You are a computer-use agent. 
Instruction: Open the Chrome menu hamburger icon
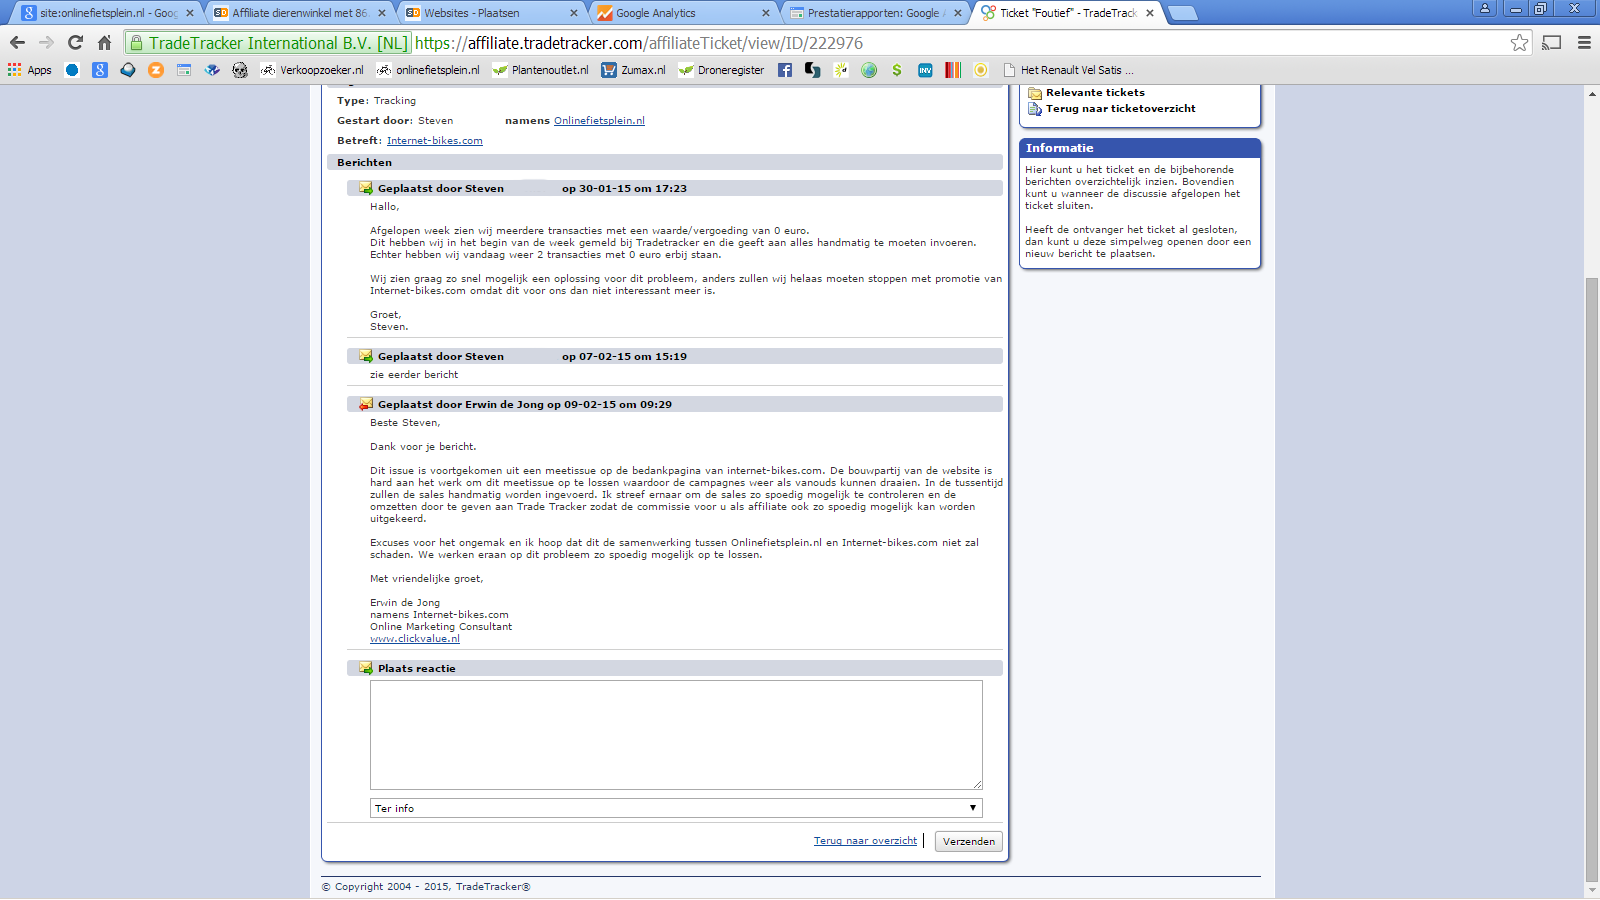point(1584,43)
